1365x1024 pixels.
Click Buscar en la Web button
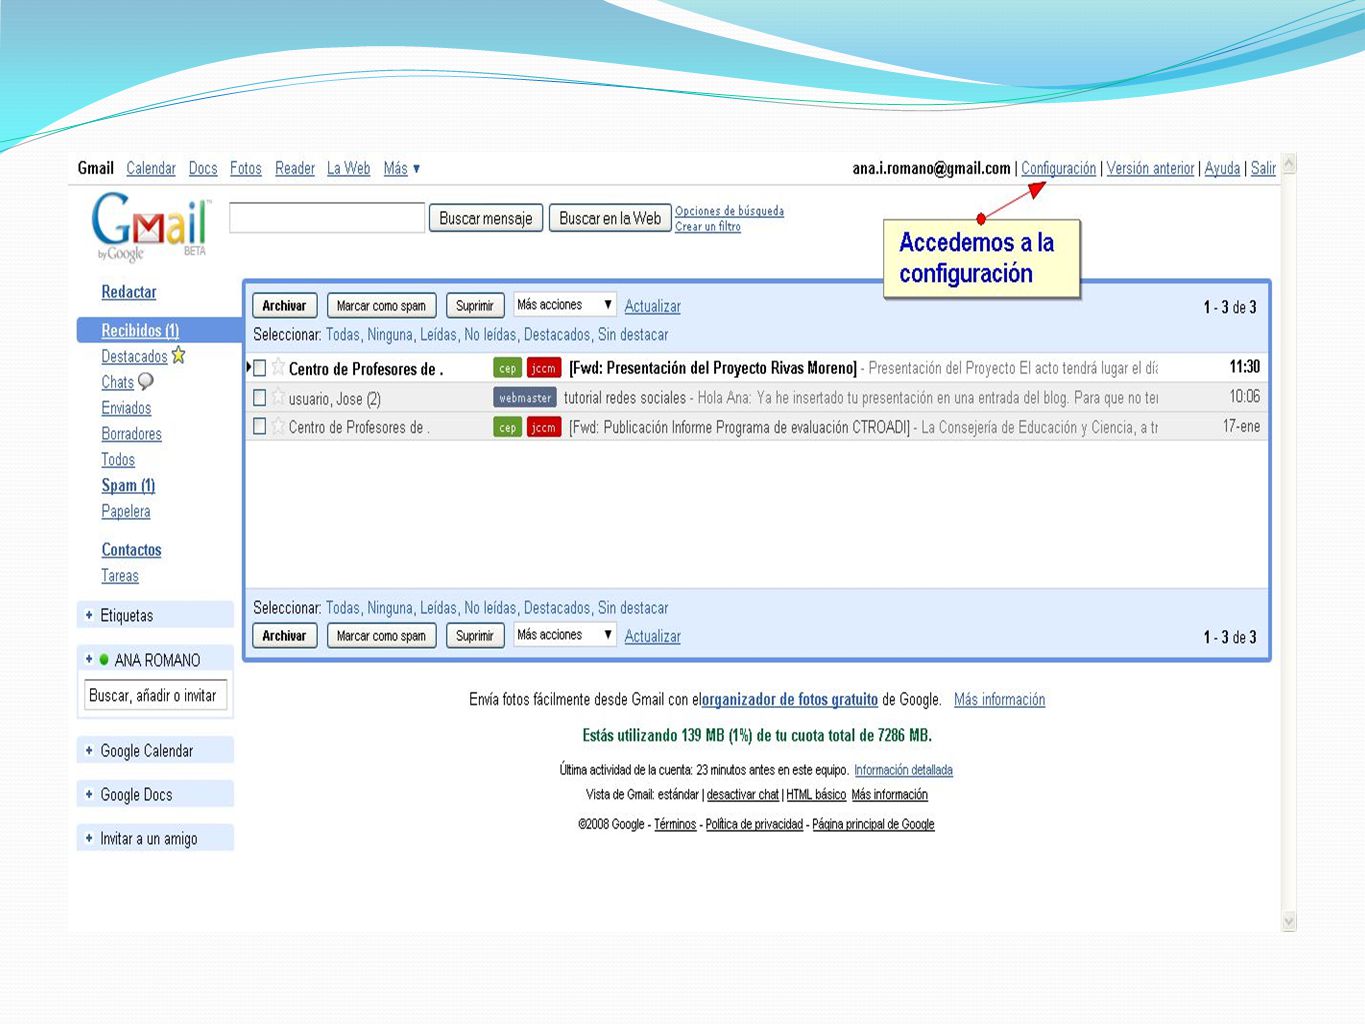pyautogui.click(x=610, y=218)
